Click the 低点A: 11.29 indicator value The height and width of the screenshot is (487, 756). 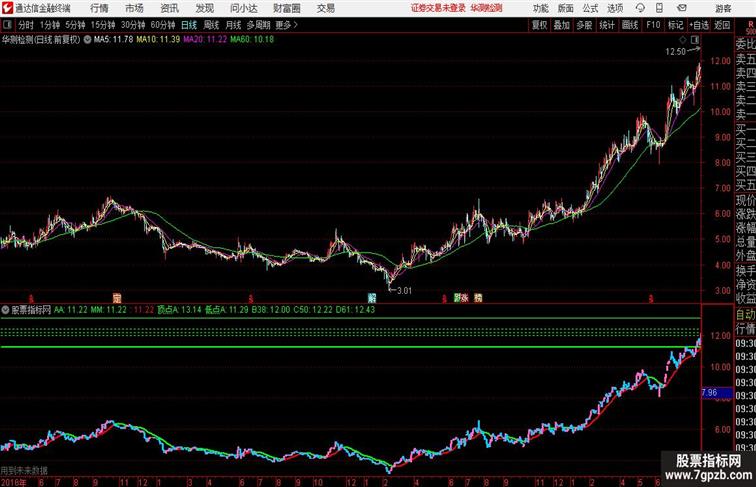pos(227,310)
